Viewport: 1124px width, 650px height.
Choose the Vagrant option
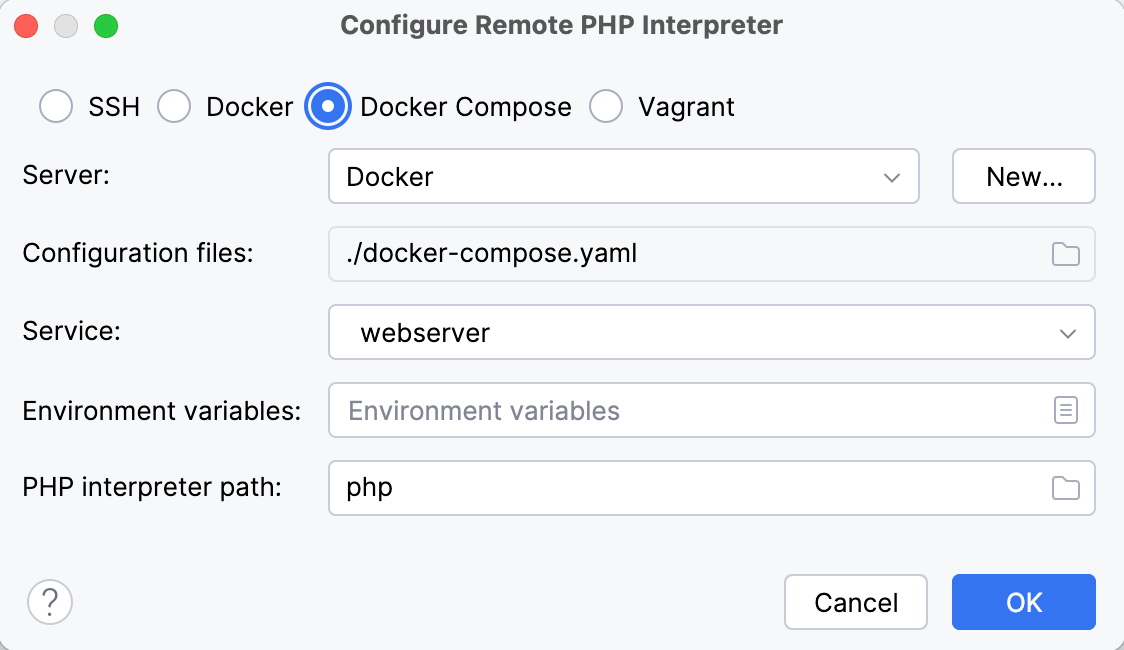(606, 106)
